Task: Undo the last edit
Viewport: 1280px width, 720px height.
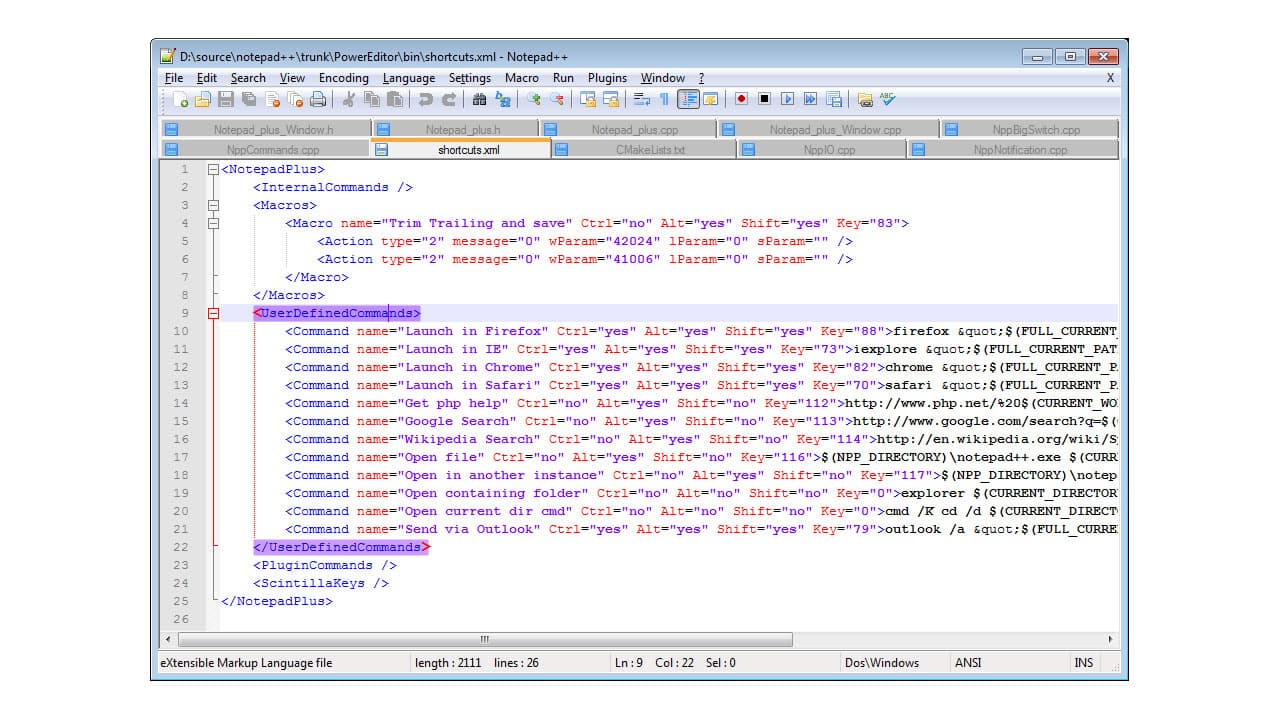Action: coord(427,99)
